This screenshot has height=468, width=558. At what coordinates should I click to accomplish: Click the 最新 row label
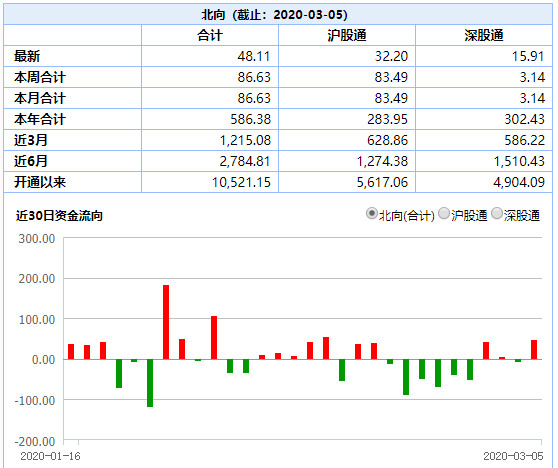27,56
